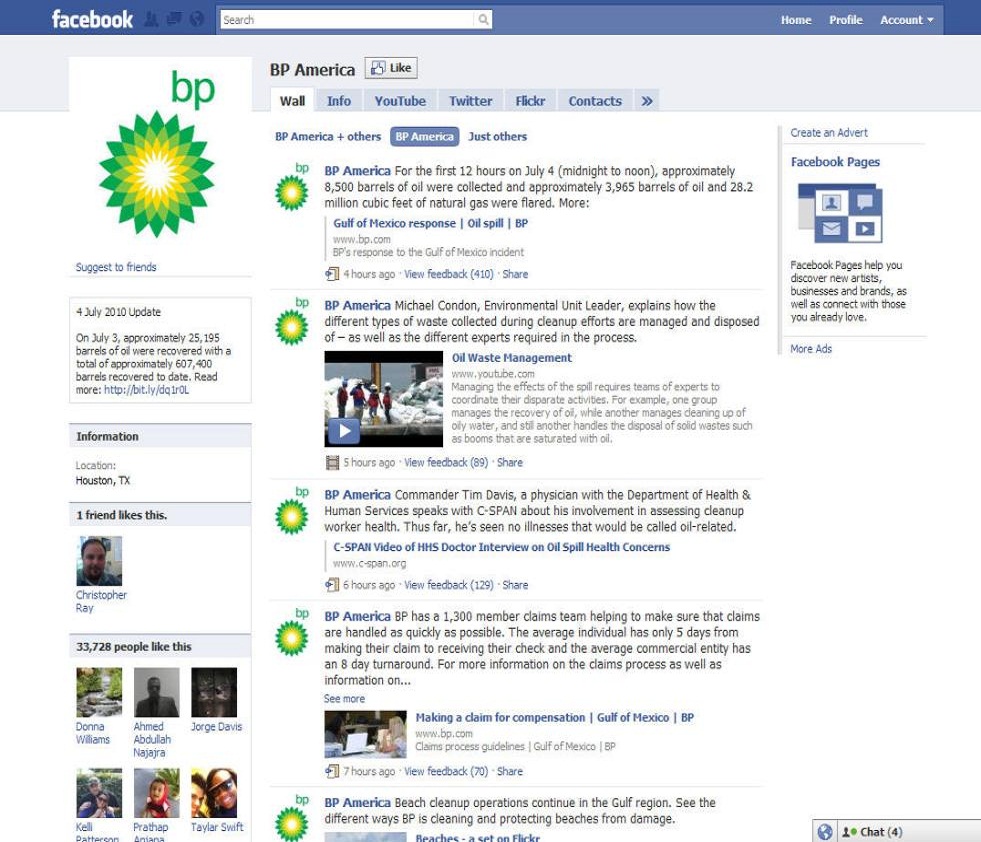Click the Taylar Swift name link

point(217,827)
